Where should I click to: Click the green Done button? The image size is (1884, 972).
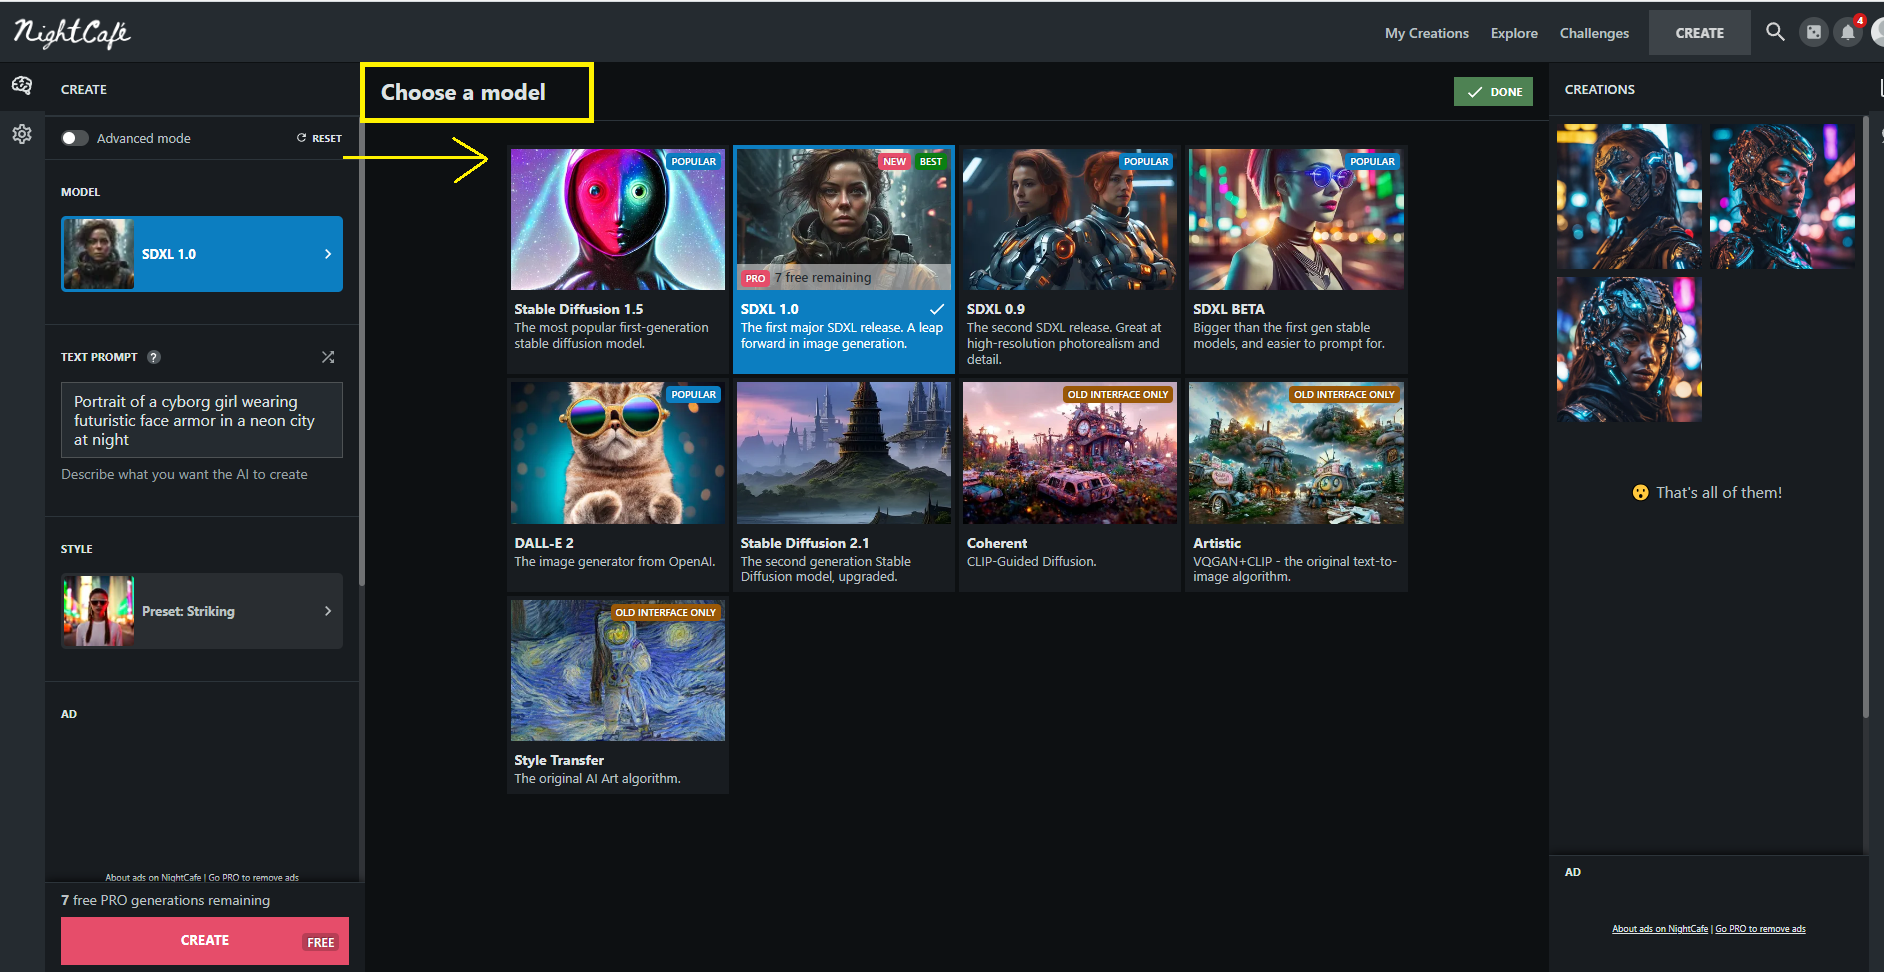[1493, 91]
